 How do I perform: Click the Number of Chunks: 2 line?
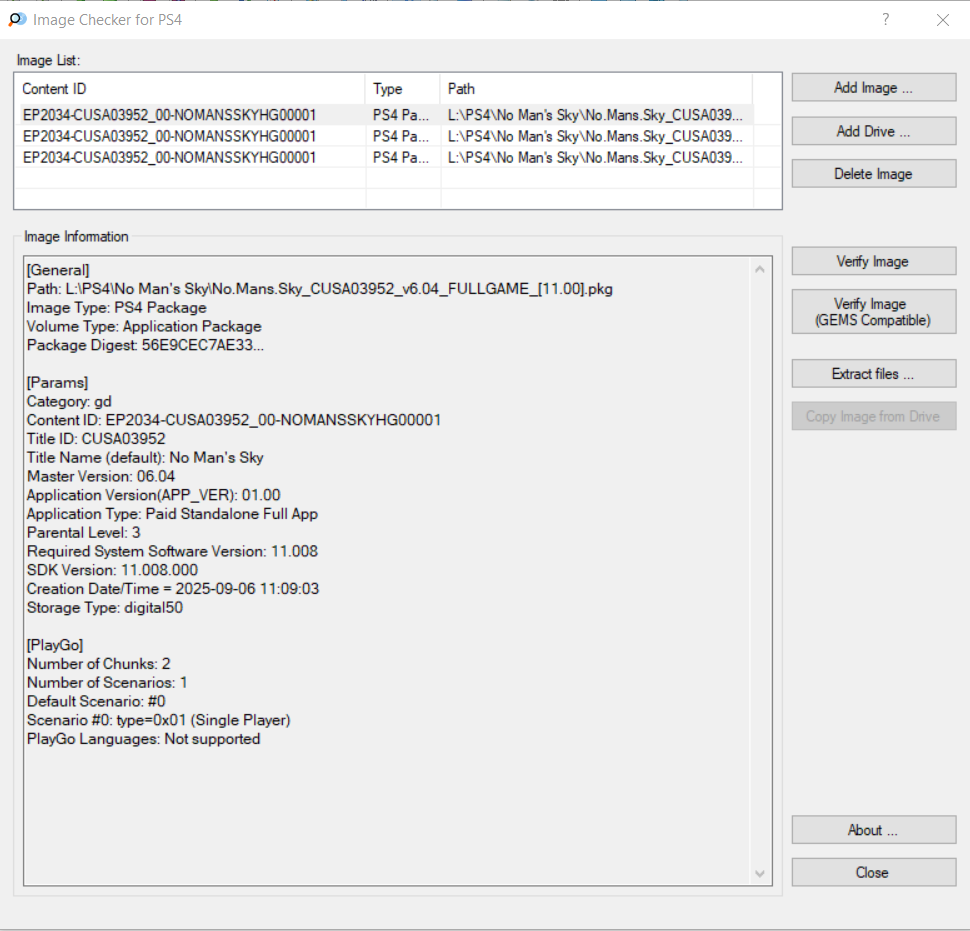point(98,664)
